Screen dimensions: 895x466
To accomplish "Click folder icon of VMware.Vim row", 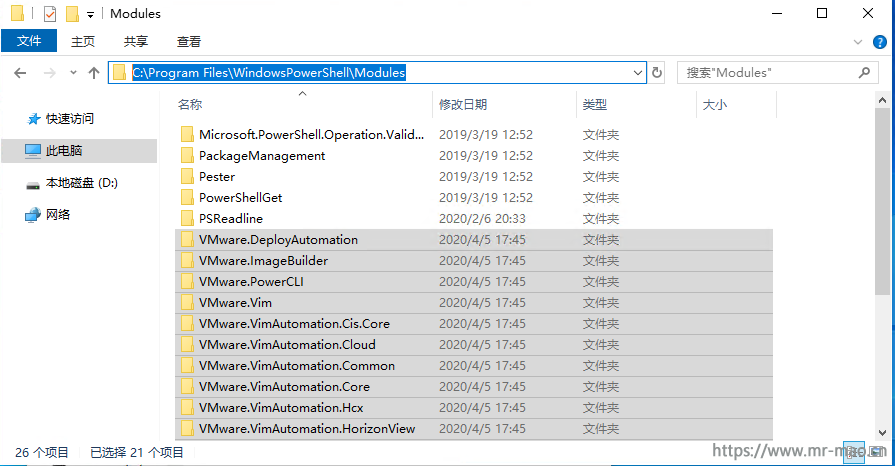I will (187, 302).
